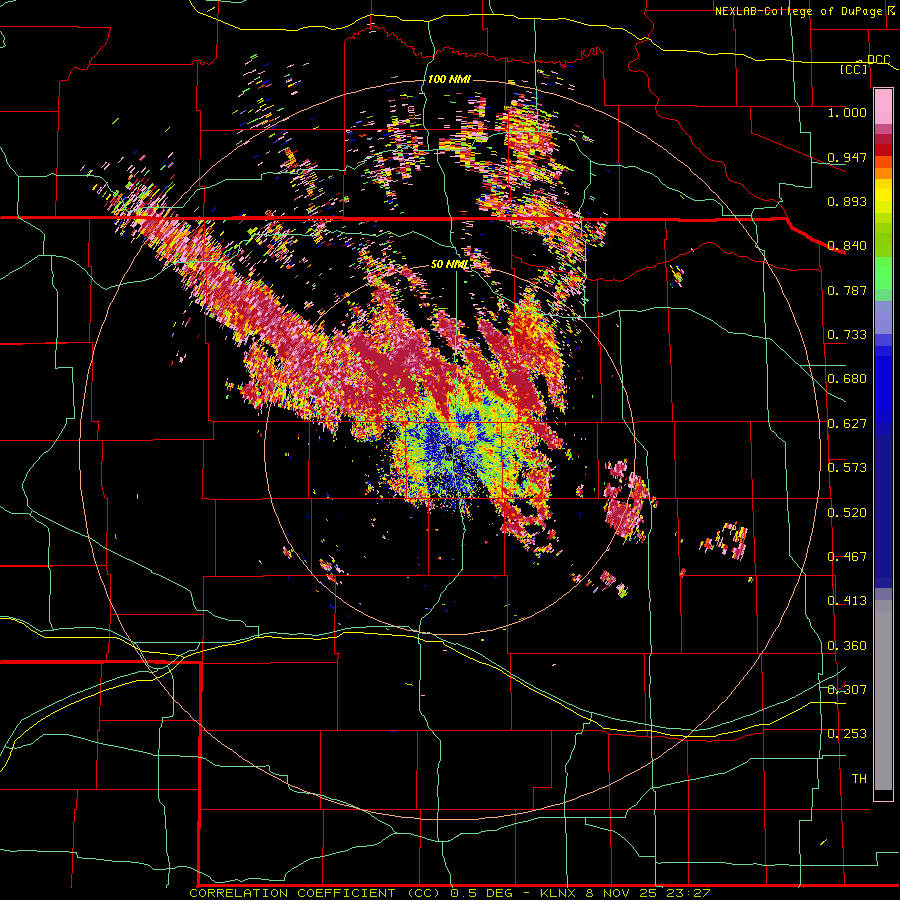Select the 0.947 legend value

tap(847, 157)
